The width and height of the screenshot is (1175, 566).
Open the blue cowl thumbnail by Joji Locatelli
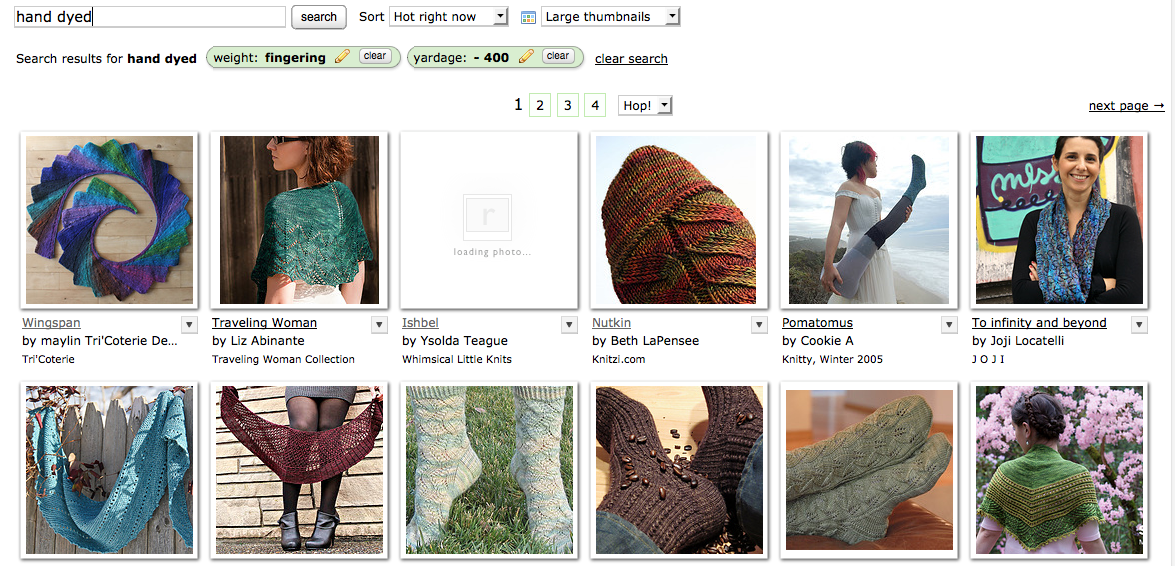pos(1059,220)
